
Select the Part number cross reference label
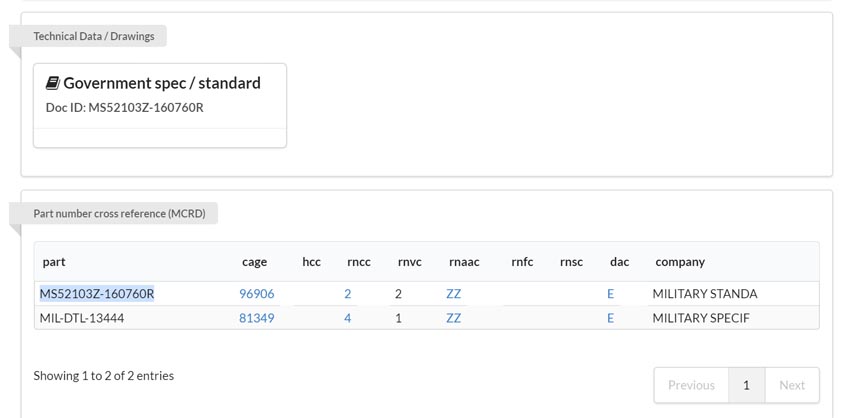point(119,214)
